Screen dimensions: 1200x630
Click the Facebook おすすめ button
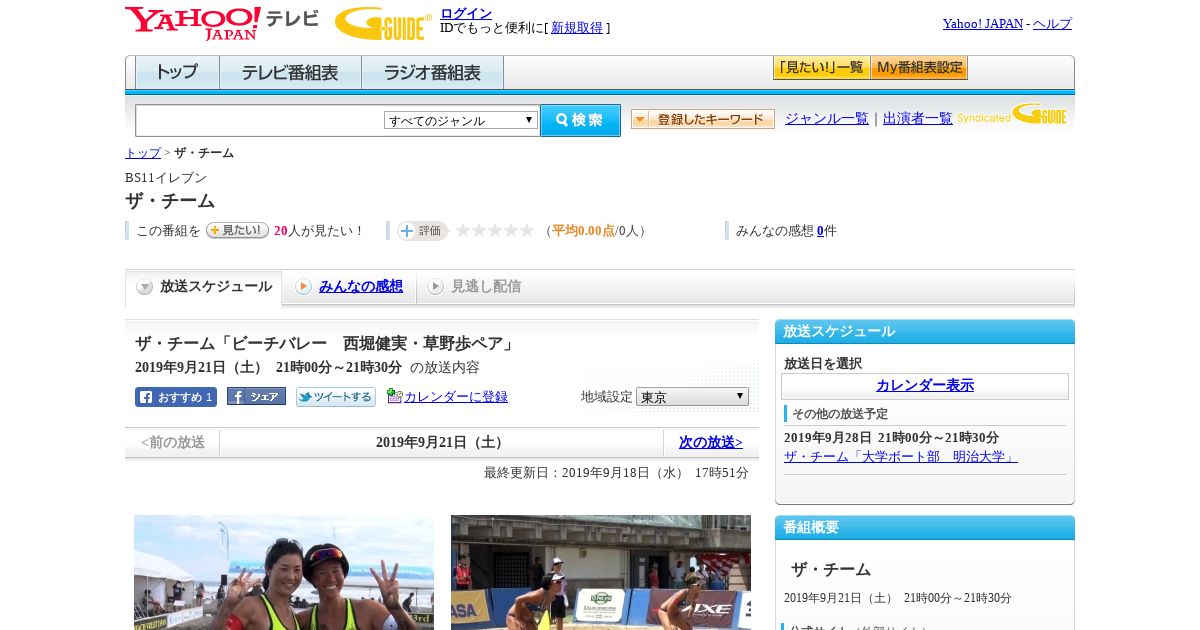click(176, 397)
